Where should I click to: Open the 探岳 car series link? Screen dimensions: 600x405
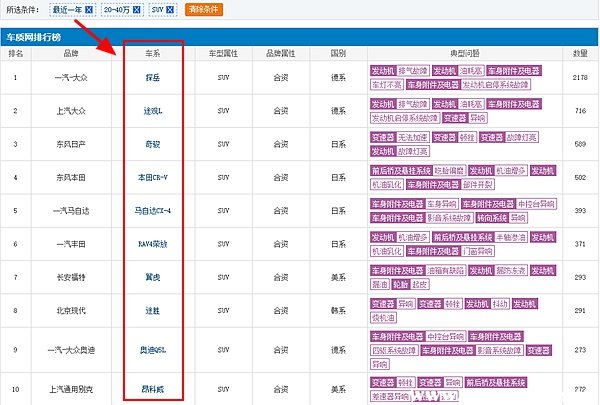click(x=152, y=76)
